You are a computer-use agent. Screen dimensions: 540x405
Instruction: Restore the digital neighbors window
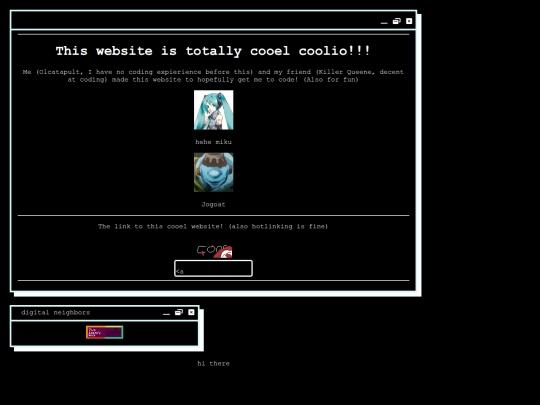[179, 312]
